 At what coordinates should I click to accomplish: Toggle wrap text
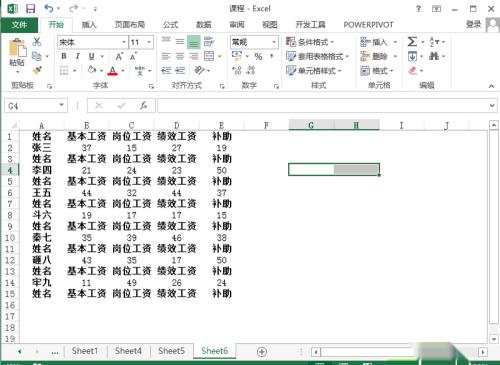tap(209, 42)
